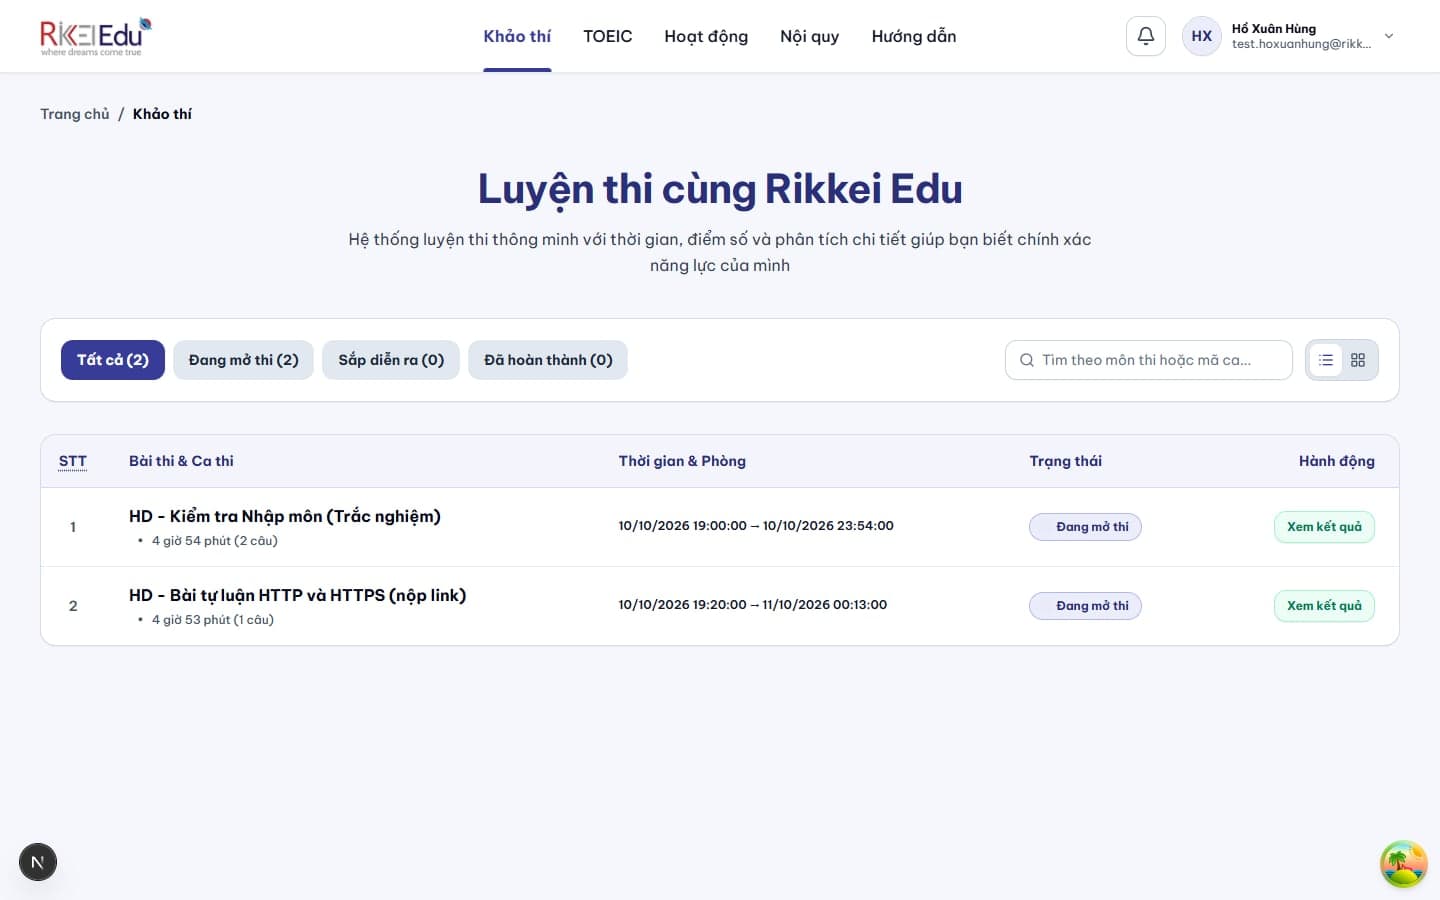Open the TOEIC nav item
This screenshot has width=1440, height=900.
[x=608, y=36]
